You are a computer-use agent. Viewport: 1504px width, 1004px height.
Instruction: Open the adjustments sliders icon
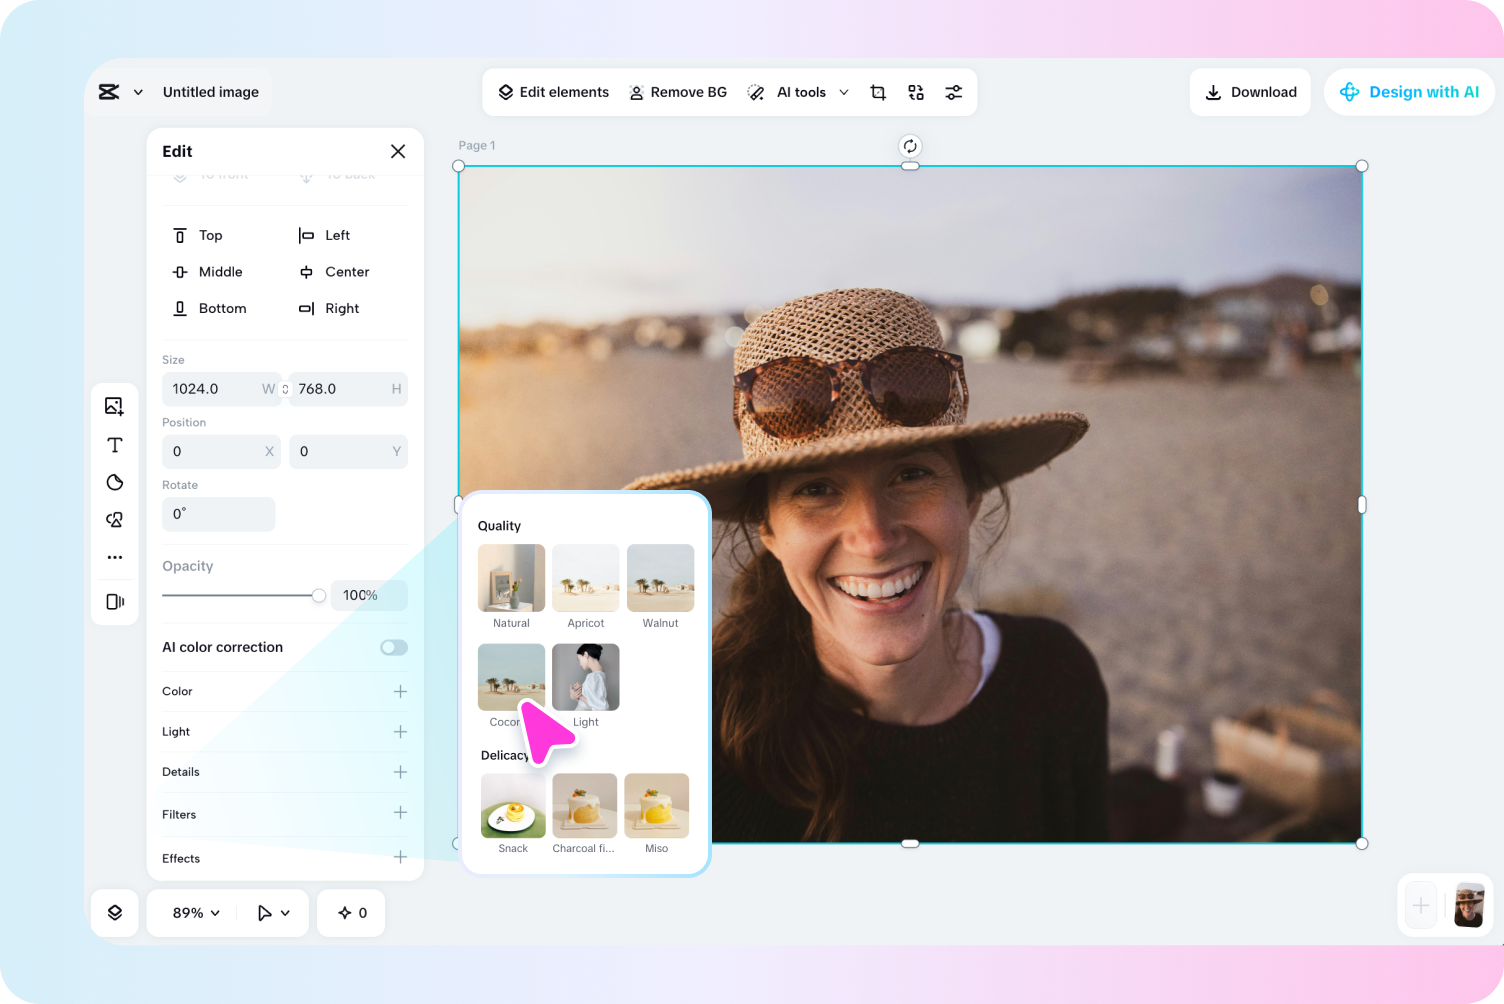click(x=954, y=92)
